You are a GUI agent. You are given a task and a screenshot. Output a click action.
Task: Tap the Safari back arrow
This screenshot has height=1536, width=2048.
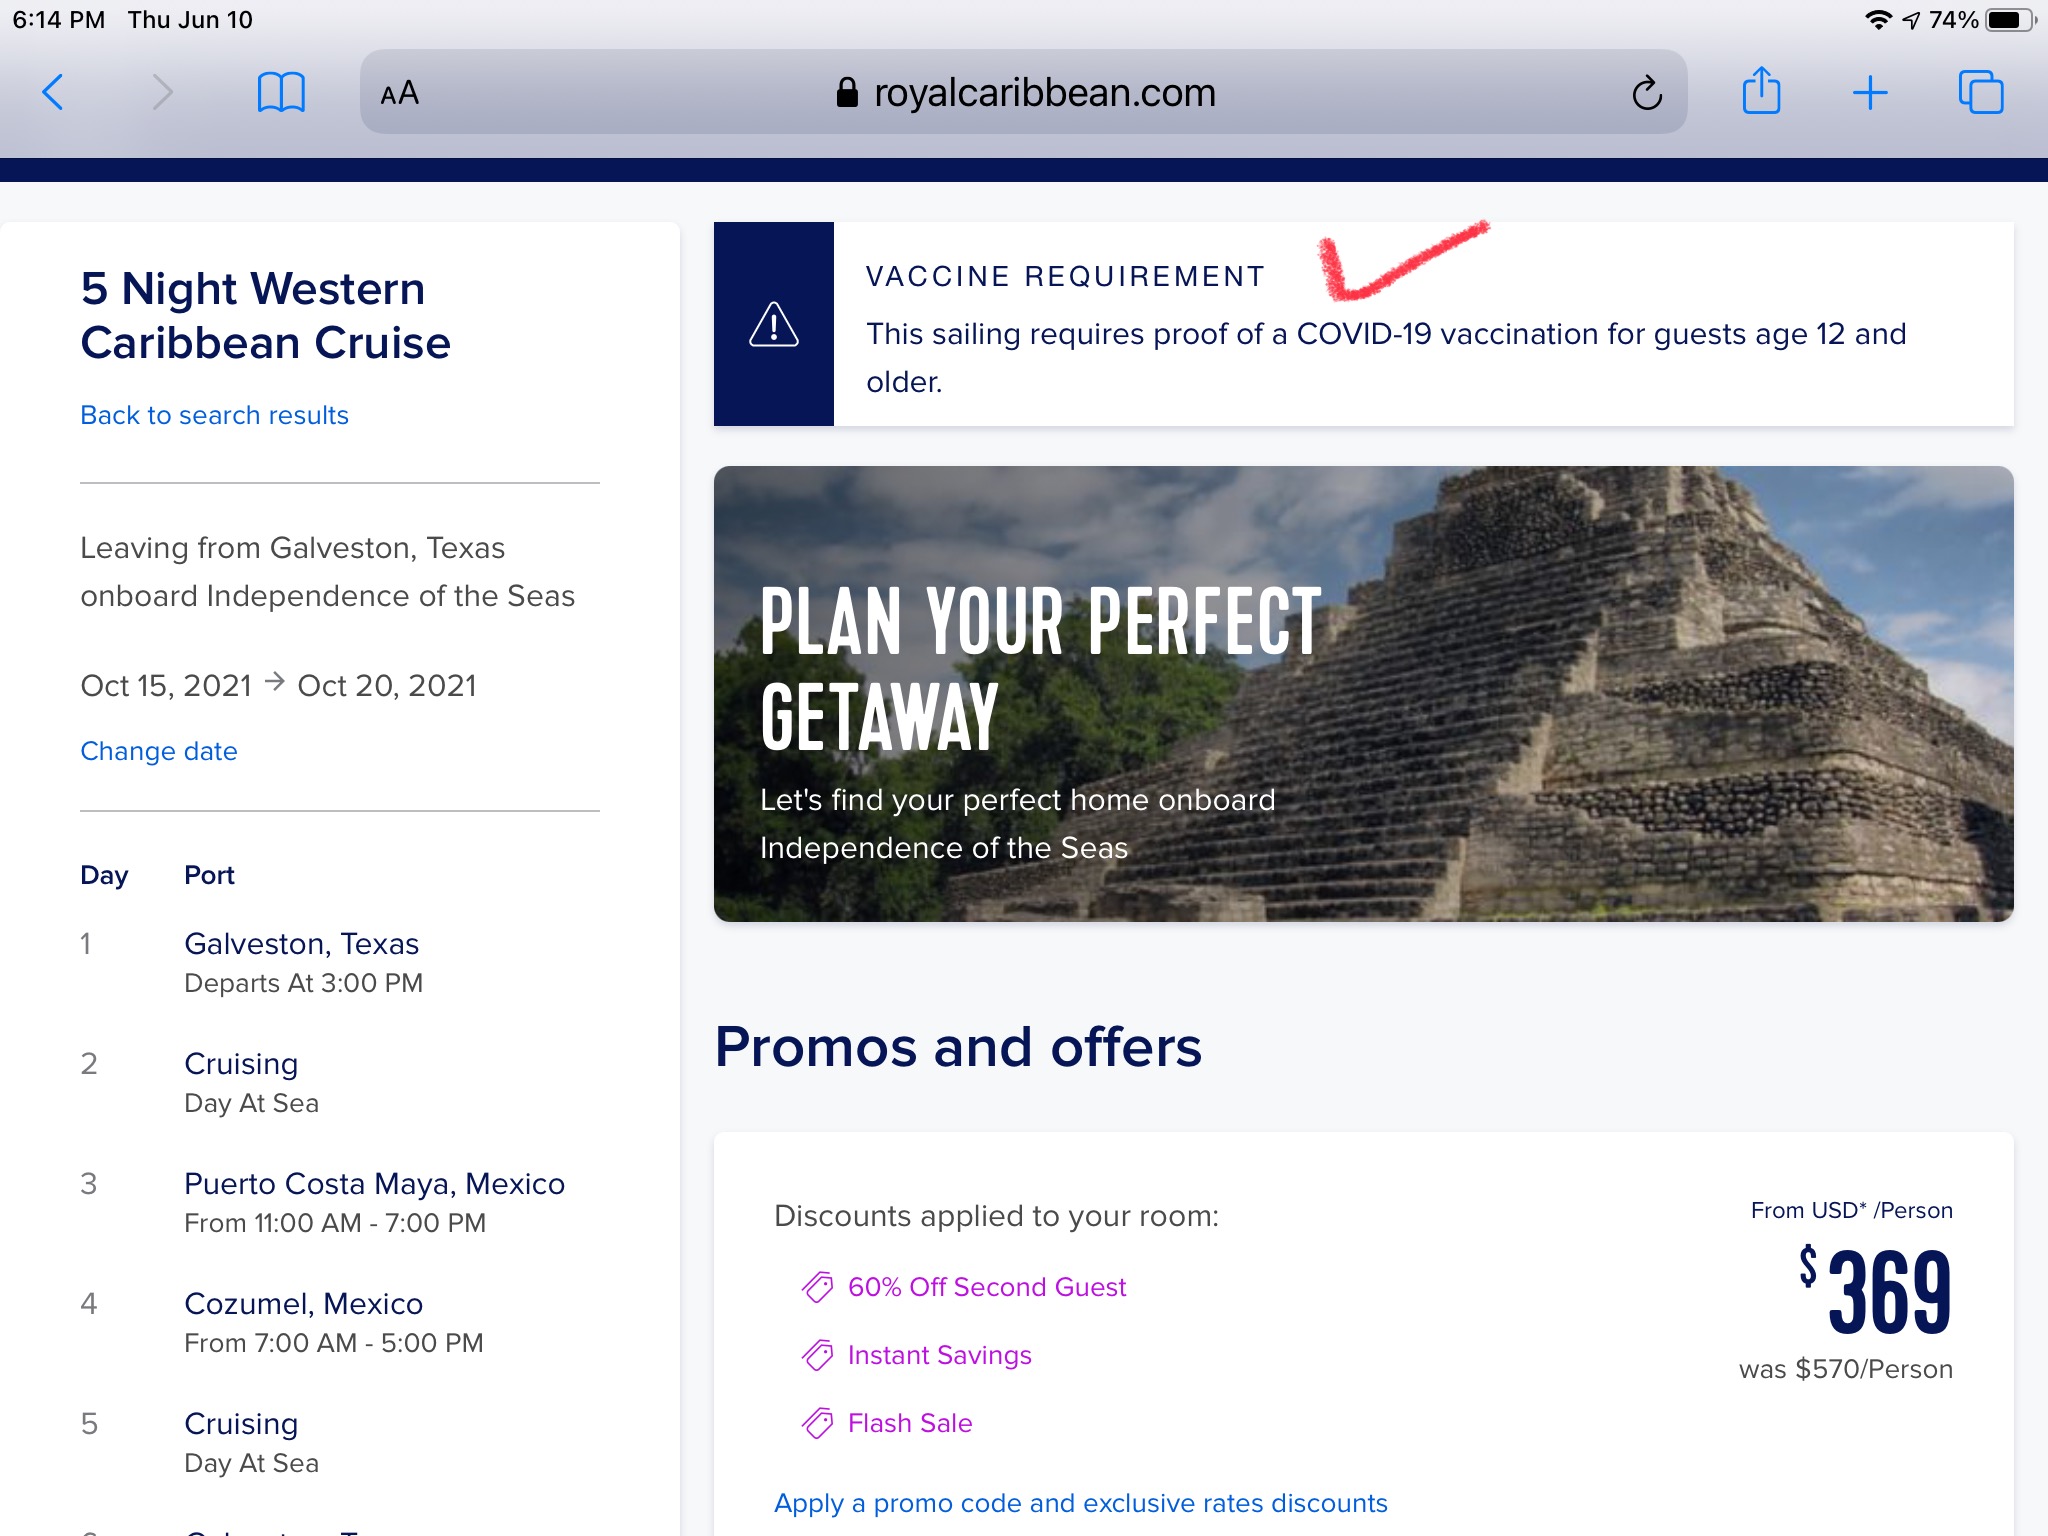[54, 93]
